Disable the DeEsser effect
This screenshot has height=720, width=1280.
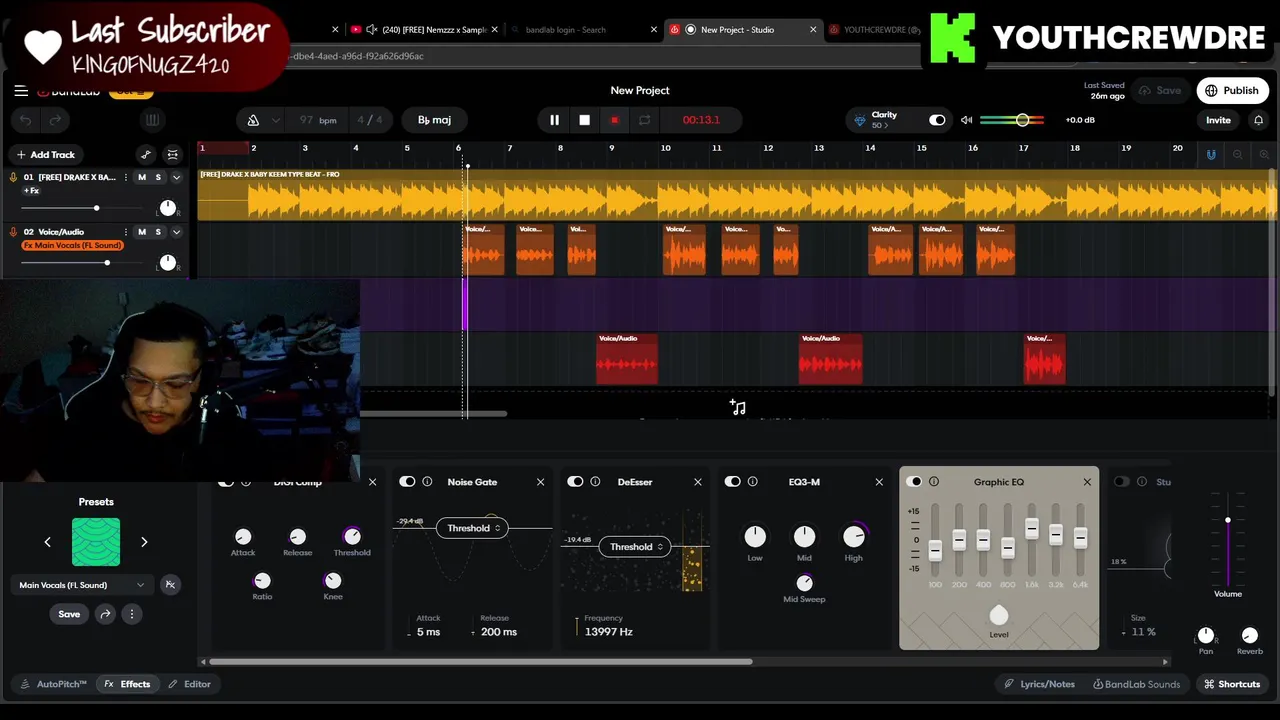(575, 482)
